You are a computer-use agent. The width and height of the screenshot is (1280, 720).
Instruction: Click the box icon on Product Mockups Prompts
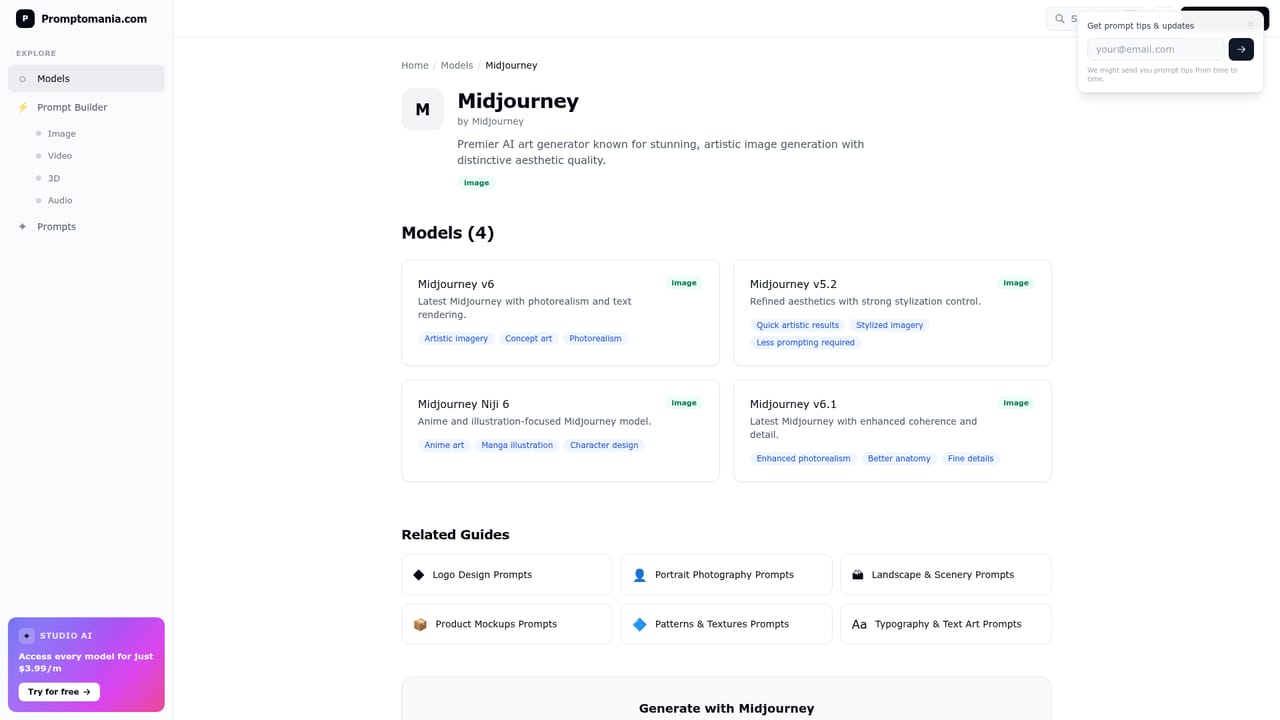(420, 624)
